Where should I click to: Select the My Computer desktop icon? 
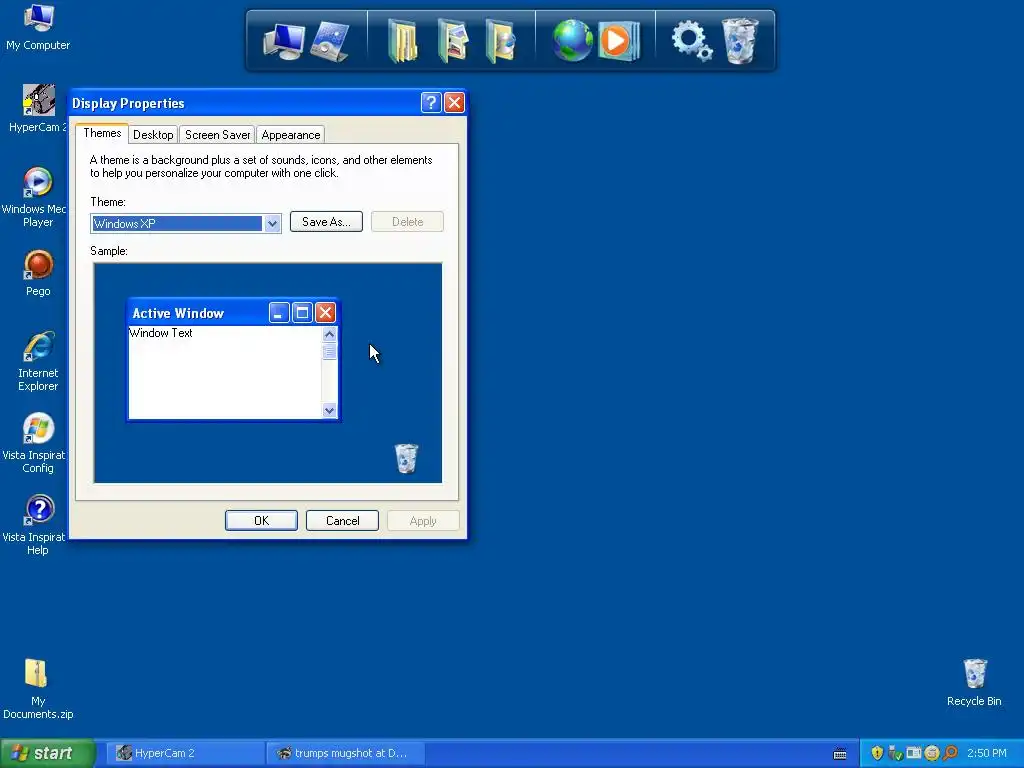pyautogui.click(x=38, y=27)
